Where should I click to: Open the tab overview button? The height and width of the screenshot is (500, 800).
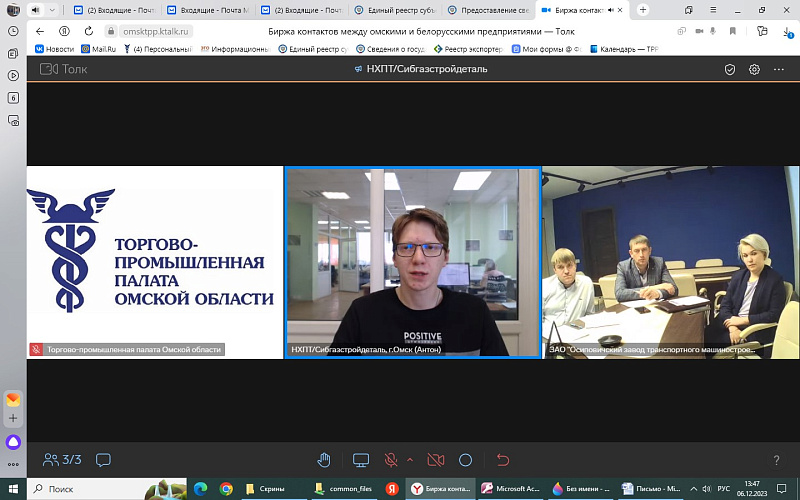click(x=689, y=10)
